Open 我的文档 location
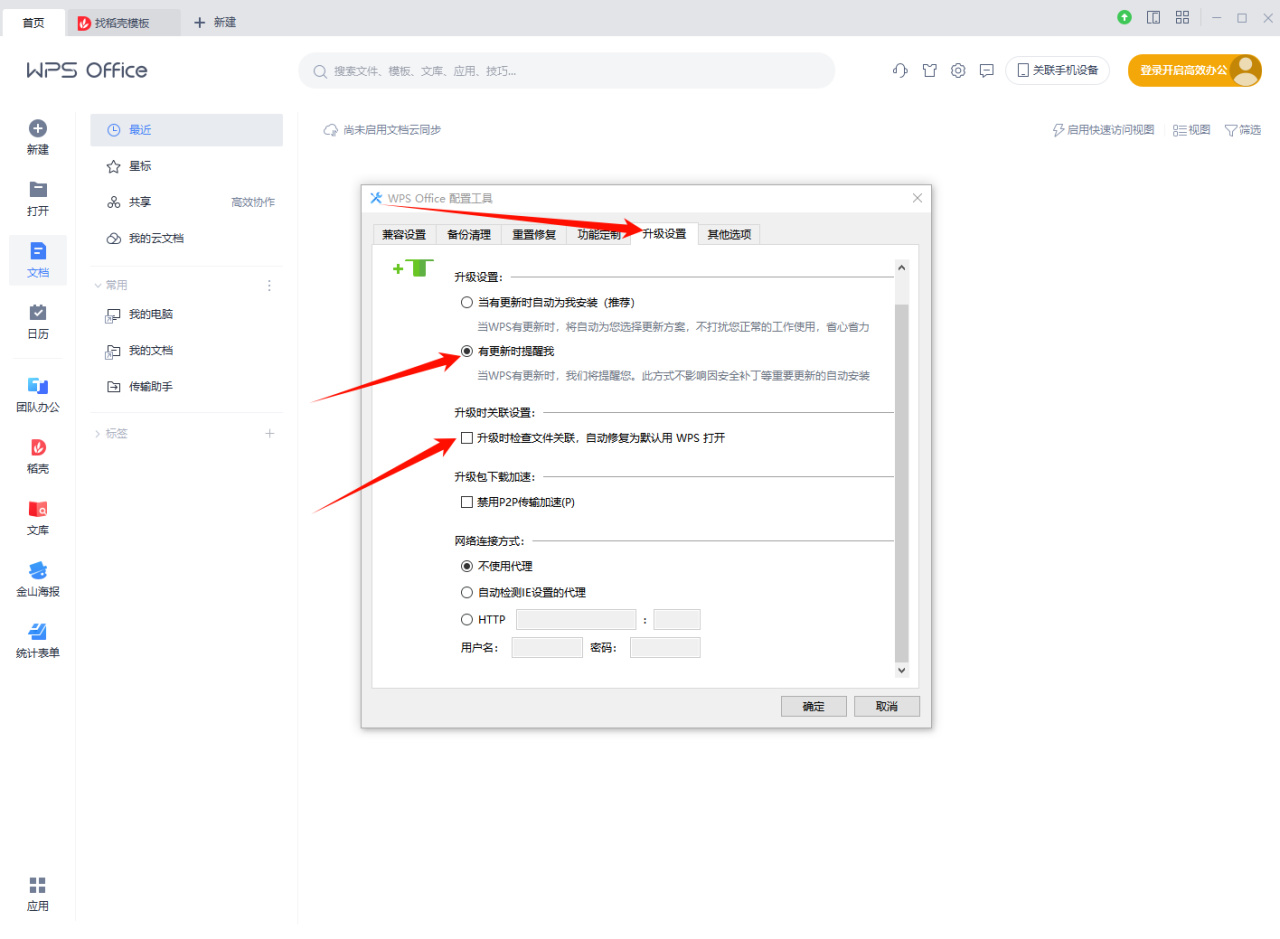The image size is (1280, 939). coord(187,350)
